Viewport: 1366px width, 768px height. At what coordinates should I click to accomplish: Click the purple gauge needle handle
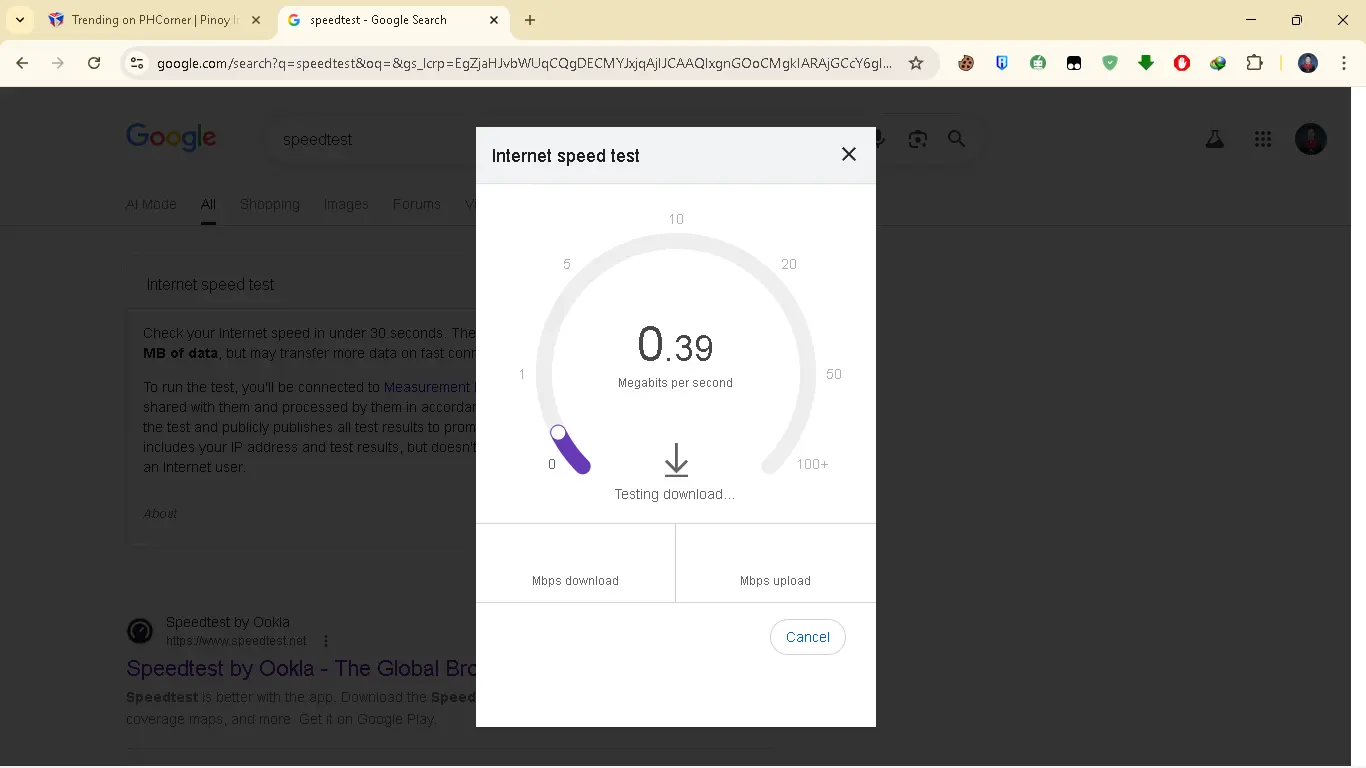[x=559, y=433]
